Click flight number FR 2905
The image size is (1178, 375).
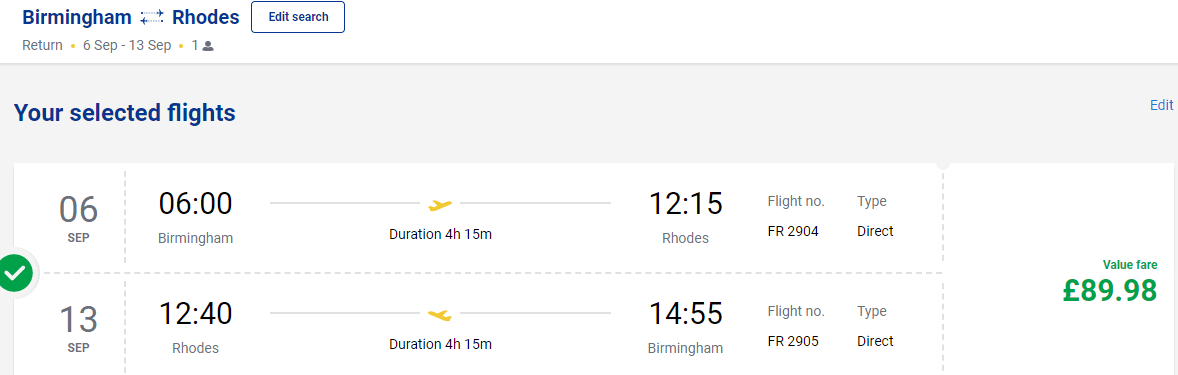[x=793, y=341]
